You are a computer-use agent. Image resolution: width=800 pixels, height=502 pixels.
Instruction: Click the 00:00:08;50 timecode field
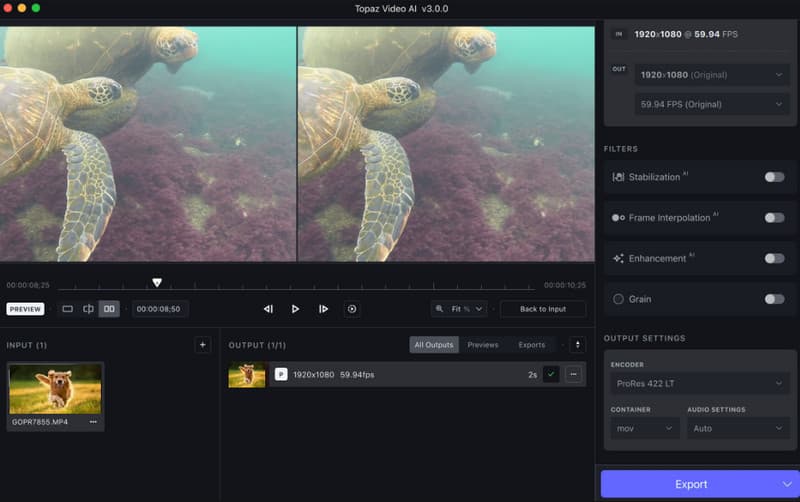[x=159, y=309]
